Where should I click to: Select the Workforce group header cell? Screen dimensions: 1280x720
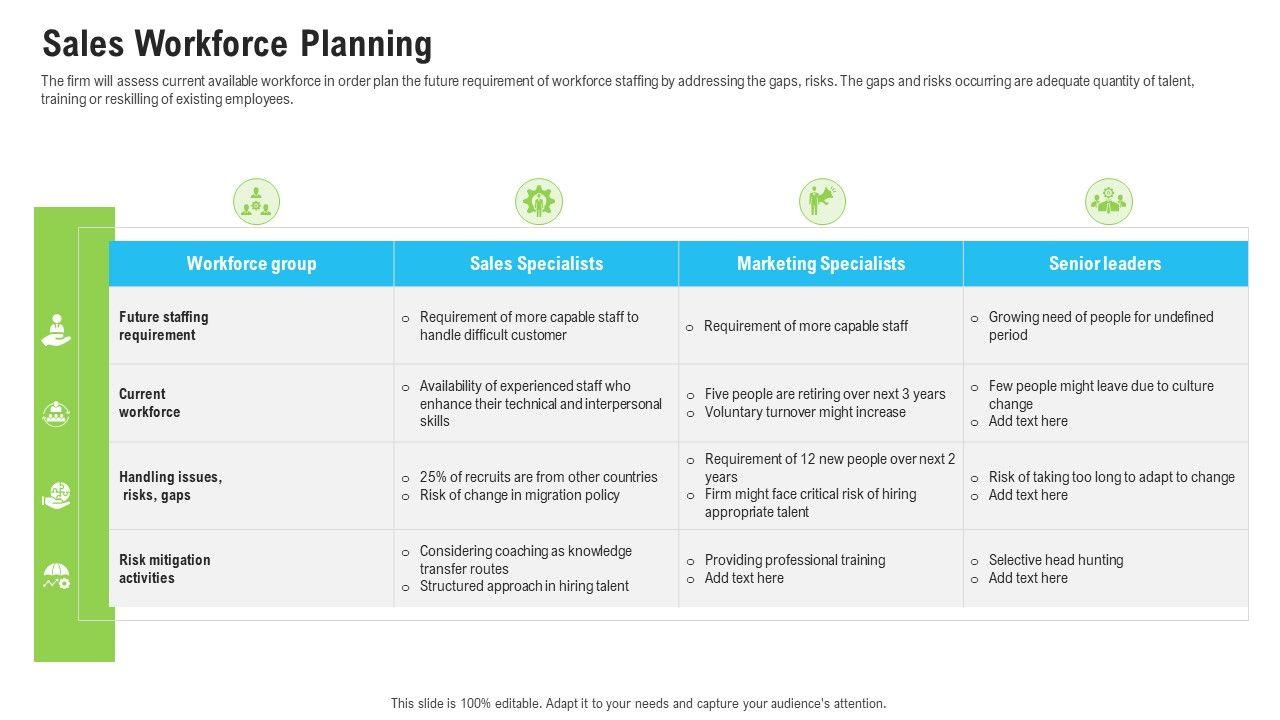pos(251,264)
